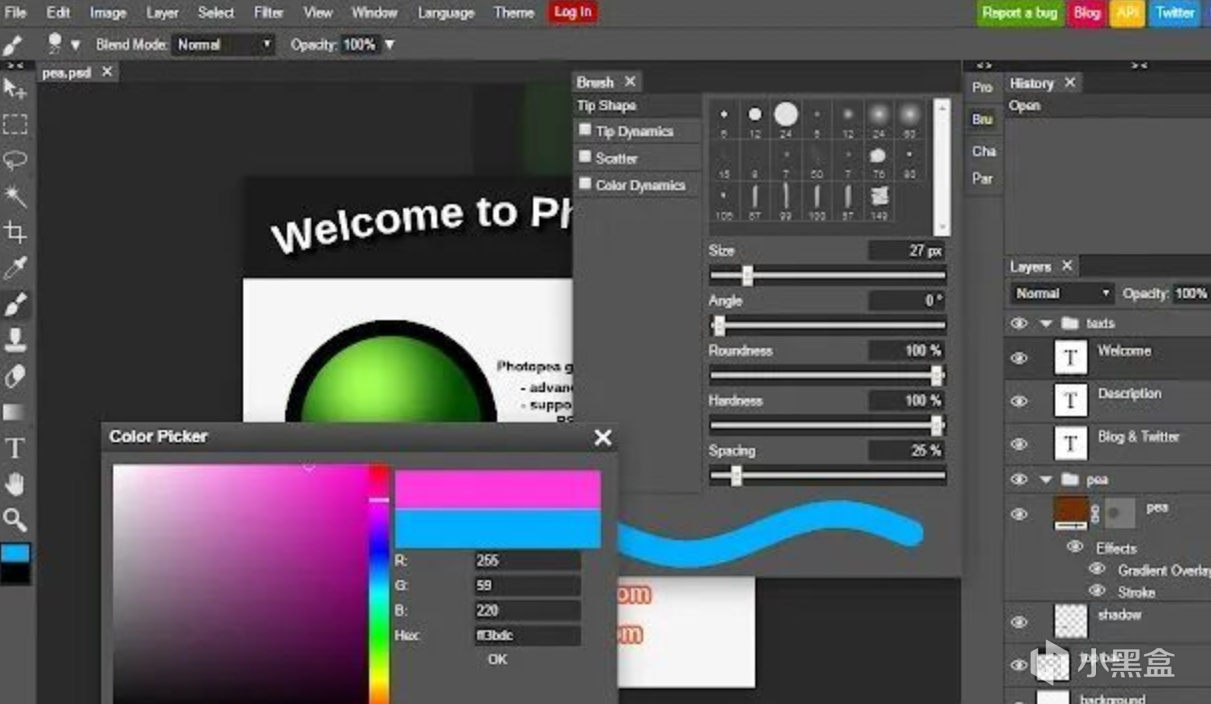Open the Blog link
This screenshot has height=704, width=1211.
click(1086, 13)
